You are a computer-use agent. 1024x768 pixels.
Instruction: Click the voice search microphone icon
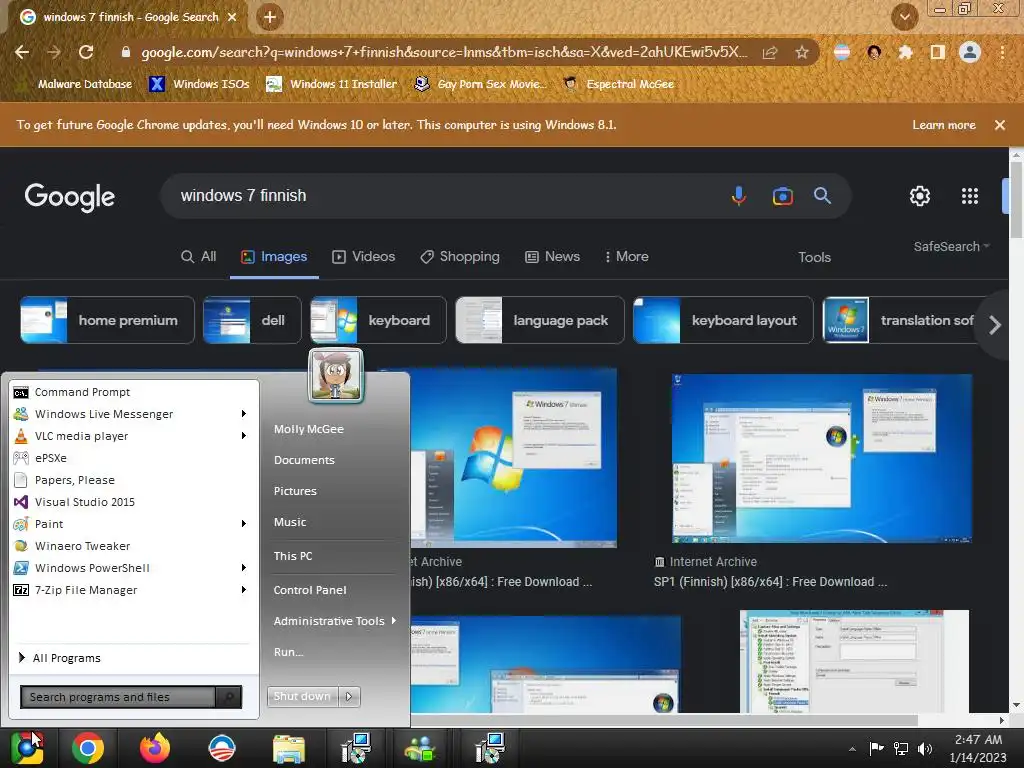pyautogui.click(x=739, y=195)
